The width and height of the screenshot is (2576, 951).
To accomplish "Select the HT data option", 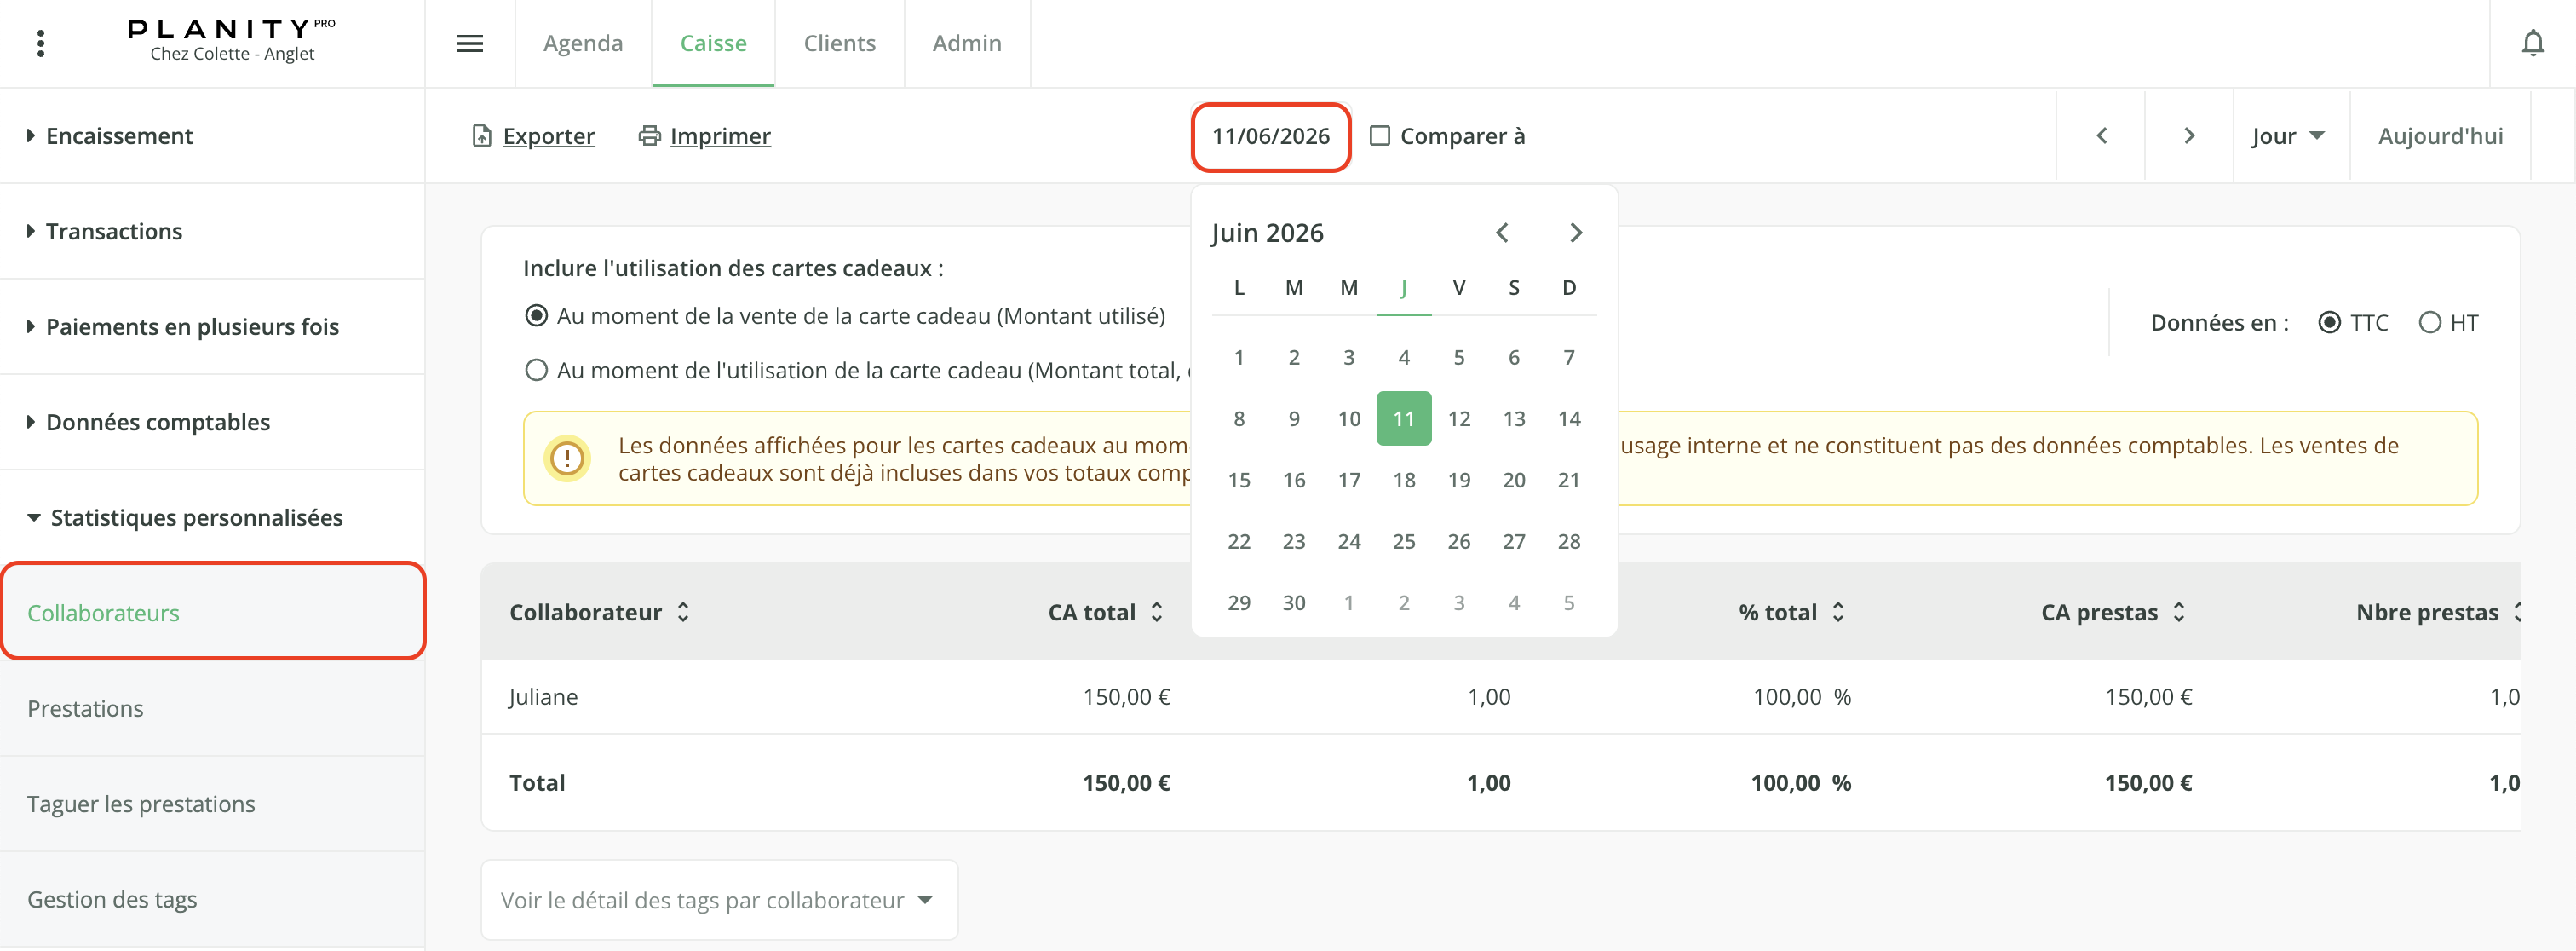I will click(x=2429, y=322).
